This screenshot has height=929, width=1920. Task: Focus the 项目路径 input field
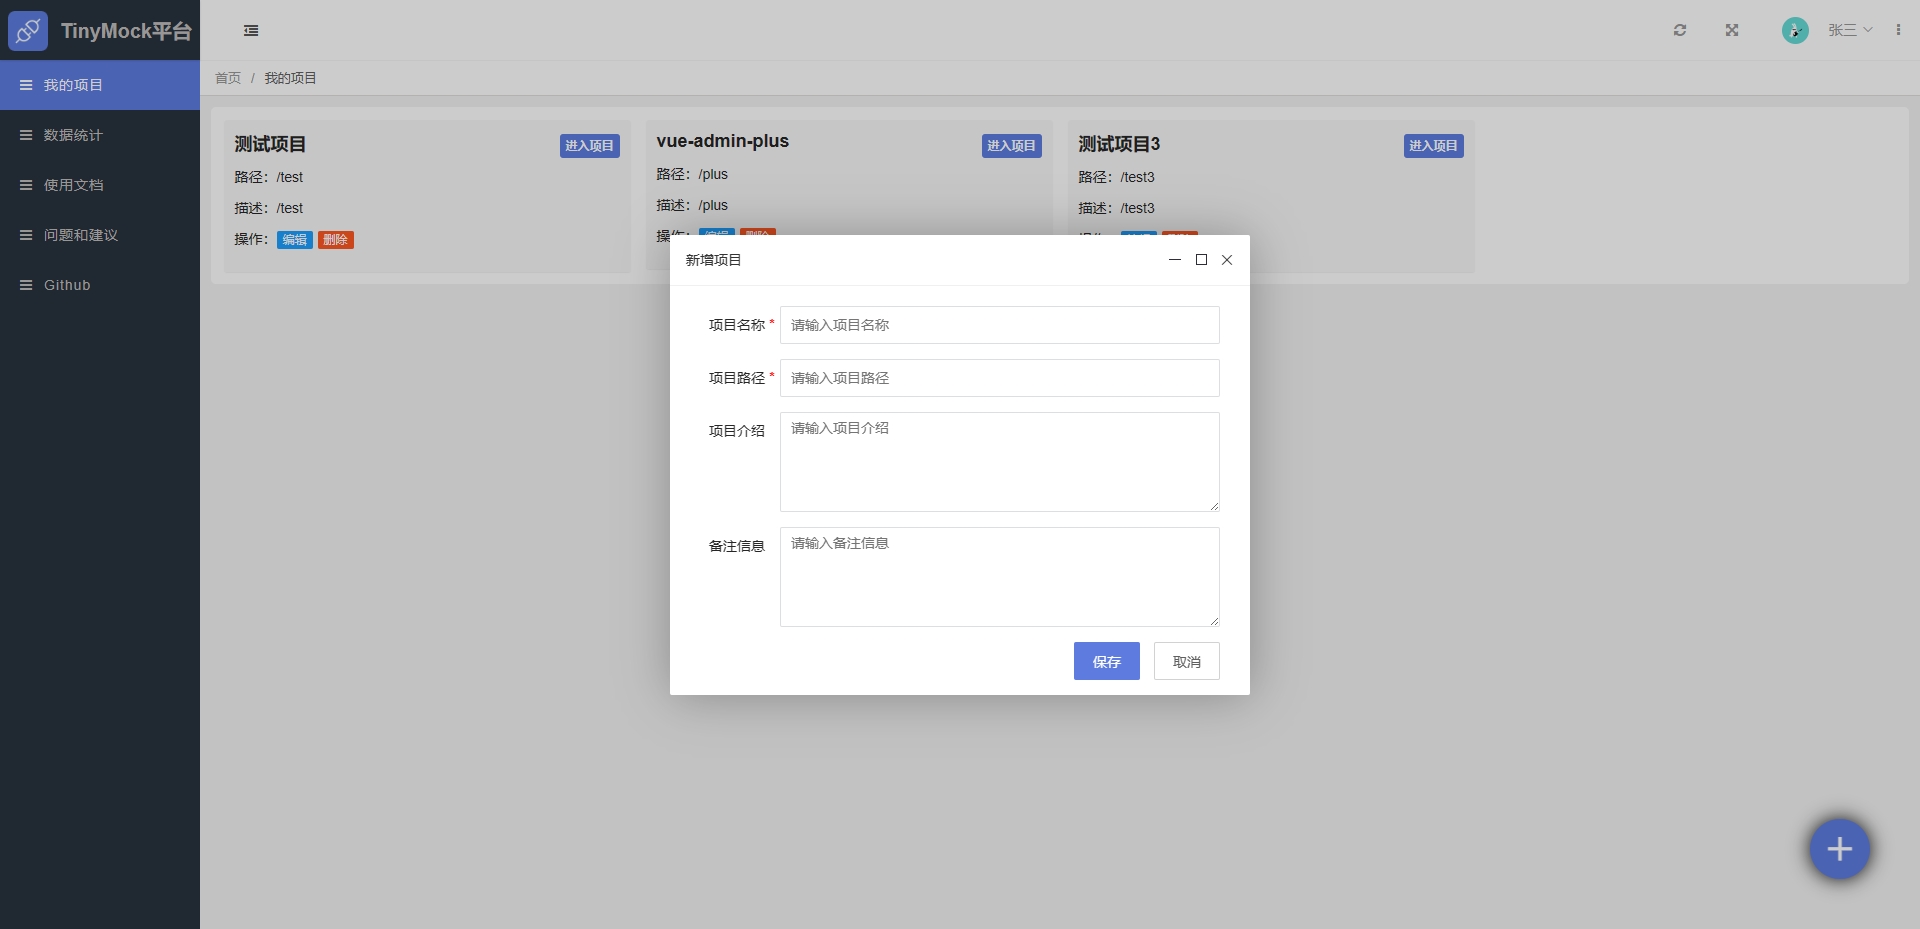point(1000,378)
